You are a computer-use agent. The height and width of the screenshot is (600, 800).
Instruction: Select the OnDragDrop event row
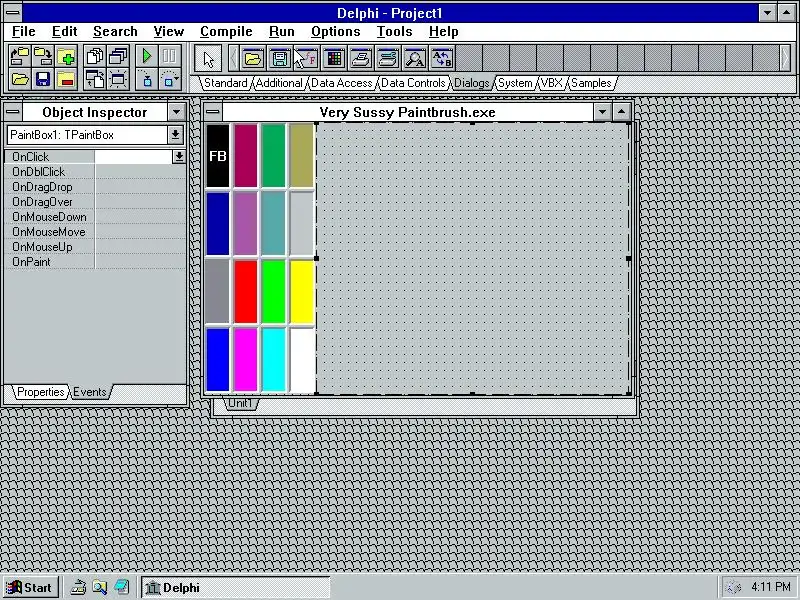click(x=95, y=187)
